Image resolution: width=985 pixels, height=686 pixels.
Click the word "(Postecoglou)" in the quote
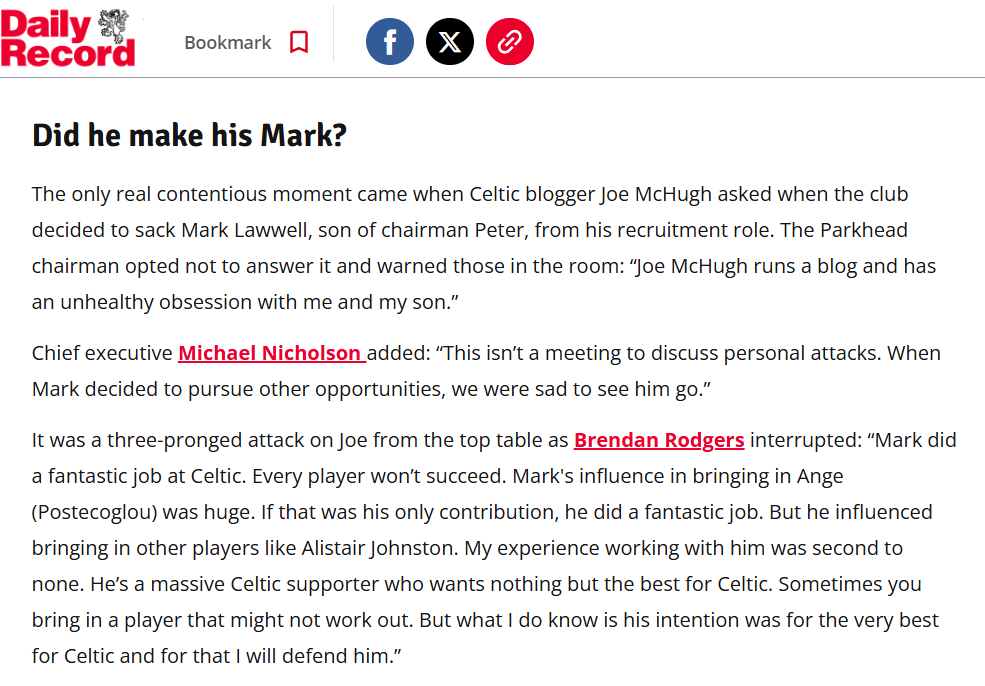[x=94, y=512]
